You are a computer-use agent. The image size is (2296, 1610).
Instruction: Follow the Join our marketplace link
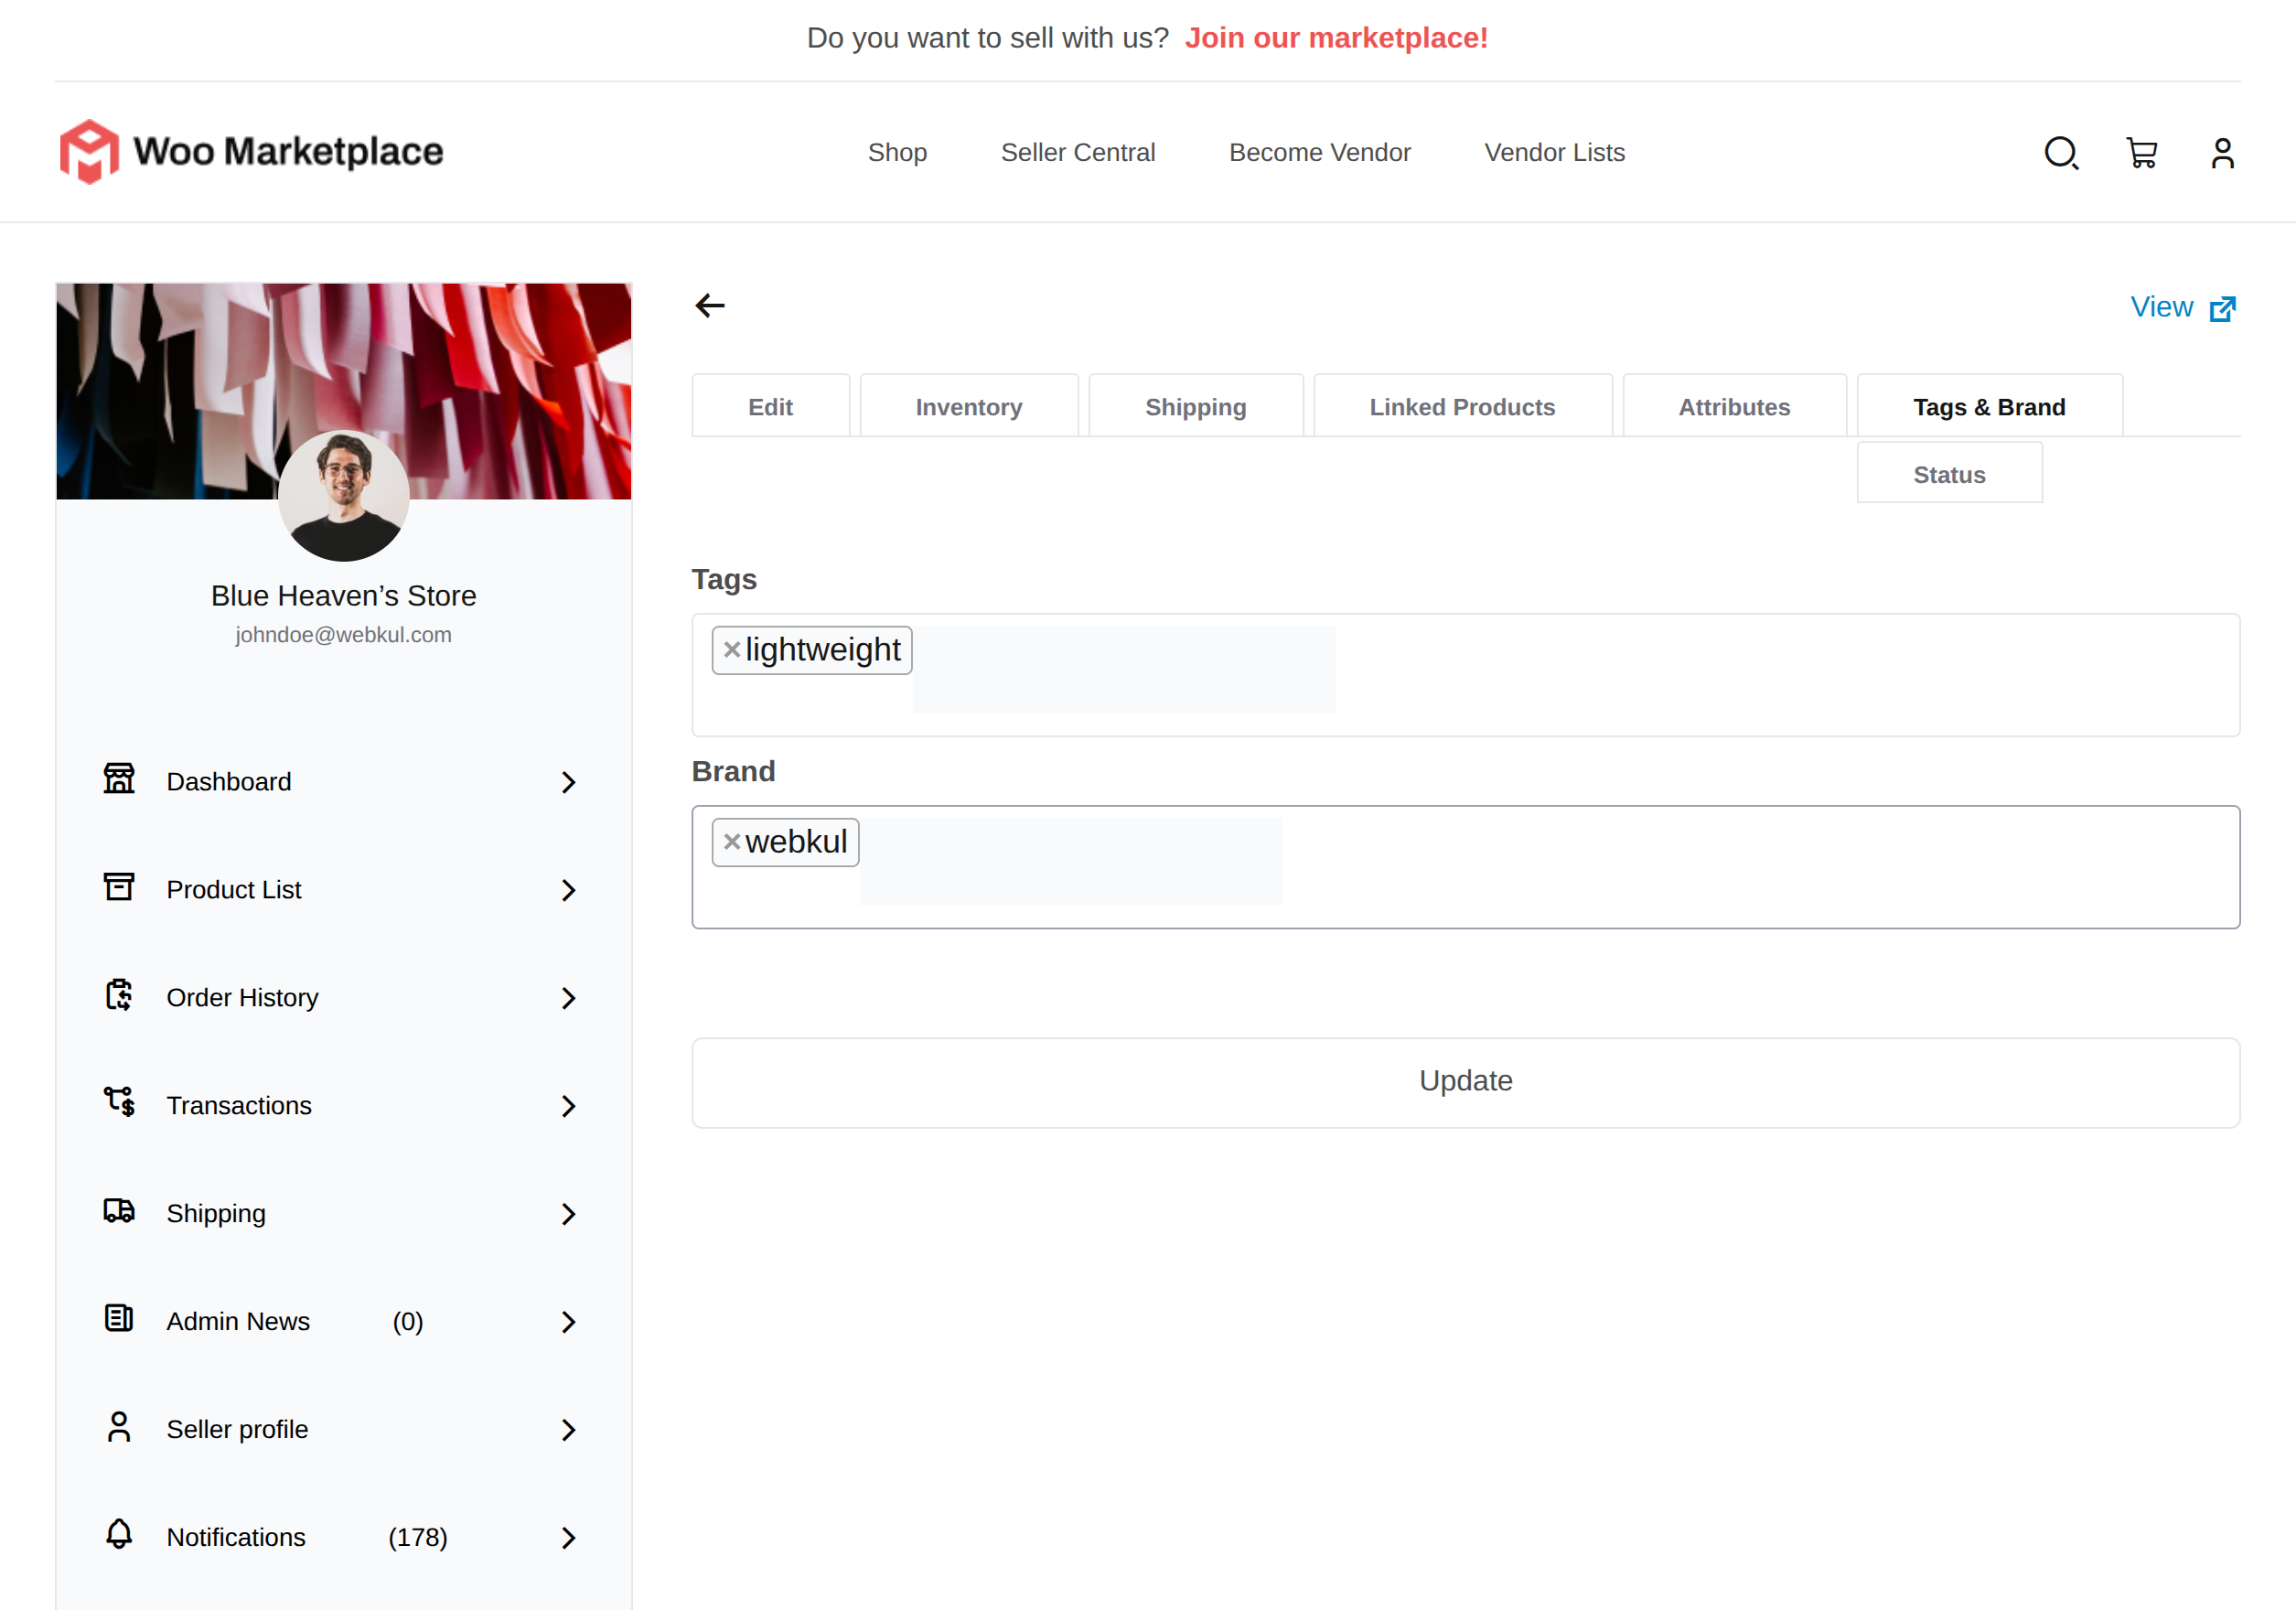coord(1336,38)
